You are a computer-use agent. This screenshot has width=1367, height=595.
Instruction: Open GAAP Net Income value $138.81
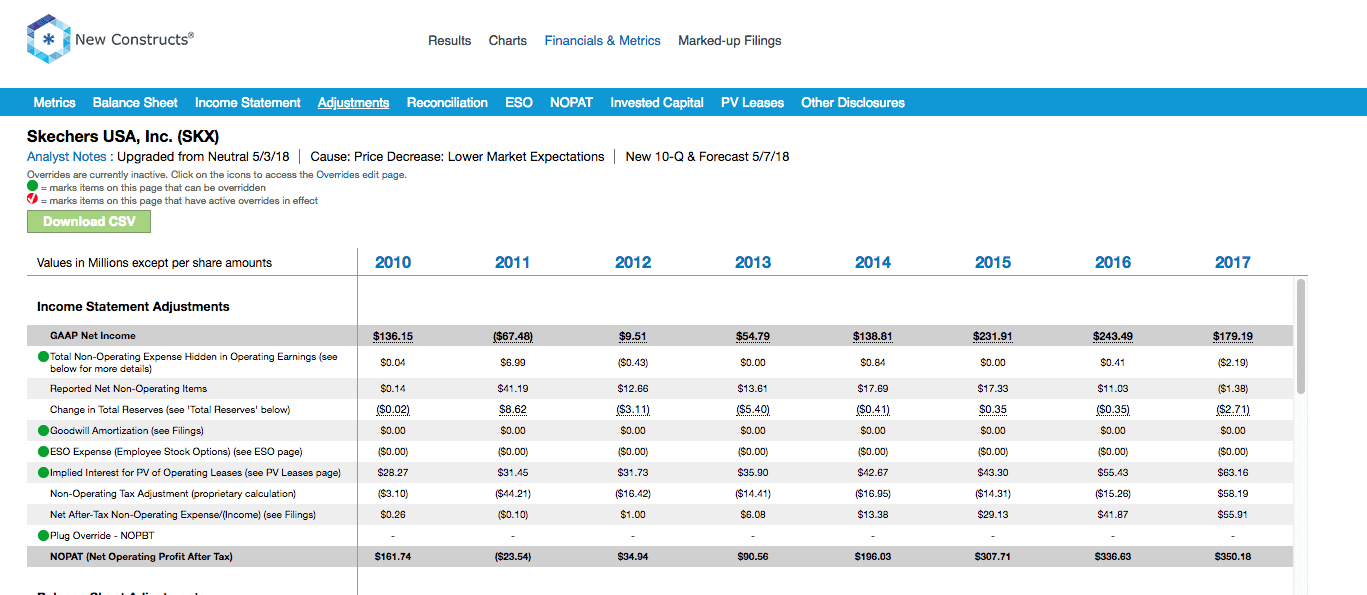(873, 336)
